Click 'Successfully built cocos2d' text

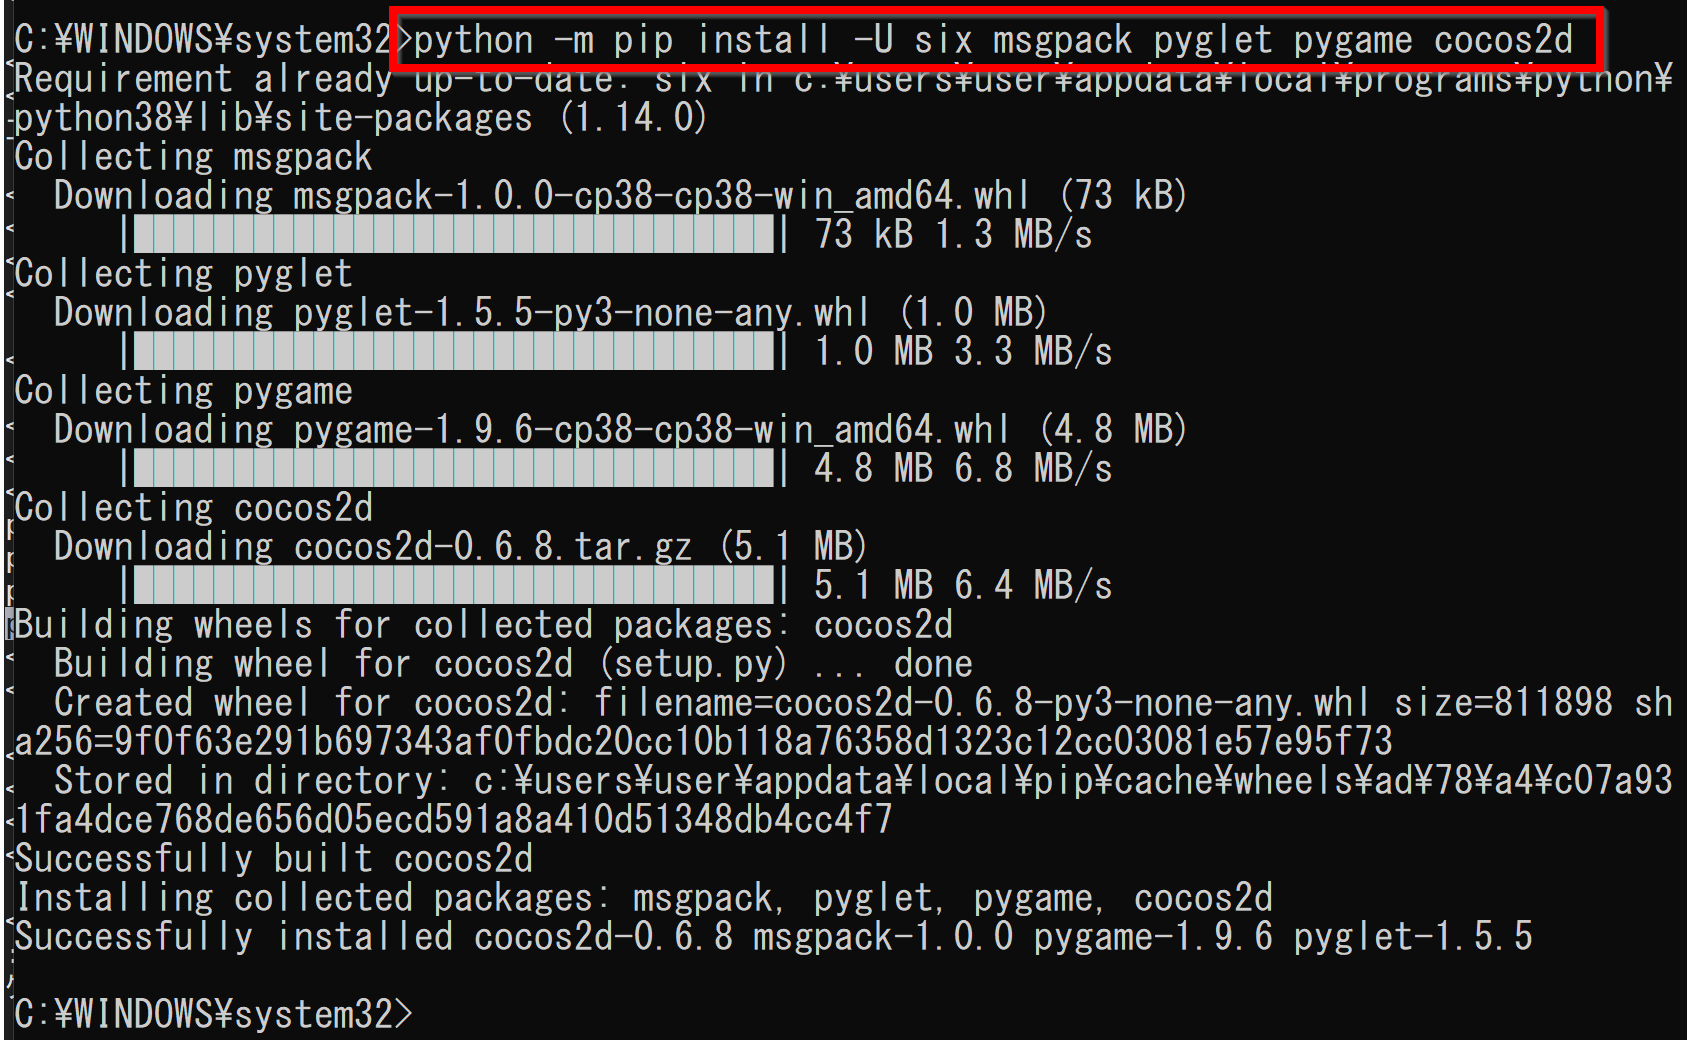[273, 859]
